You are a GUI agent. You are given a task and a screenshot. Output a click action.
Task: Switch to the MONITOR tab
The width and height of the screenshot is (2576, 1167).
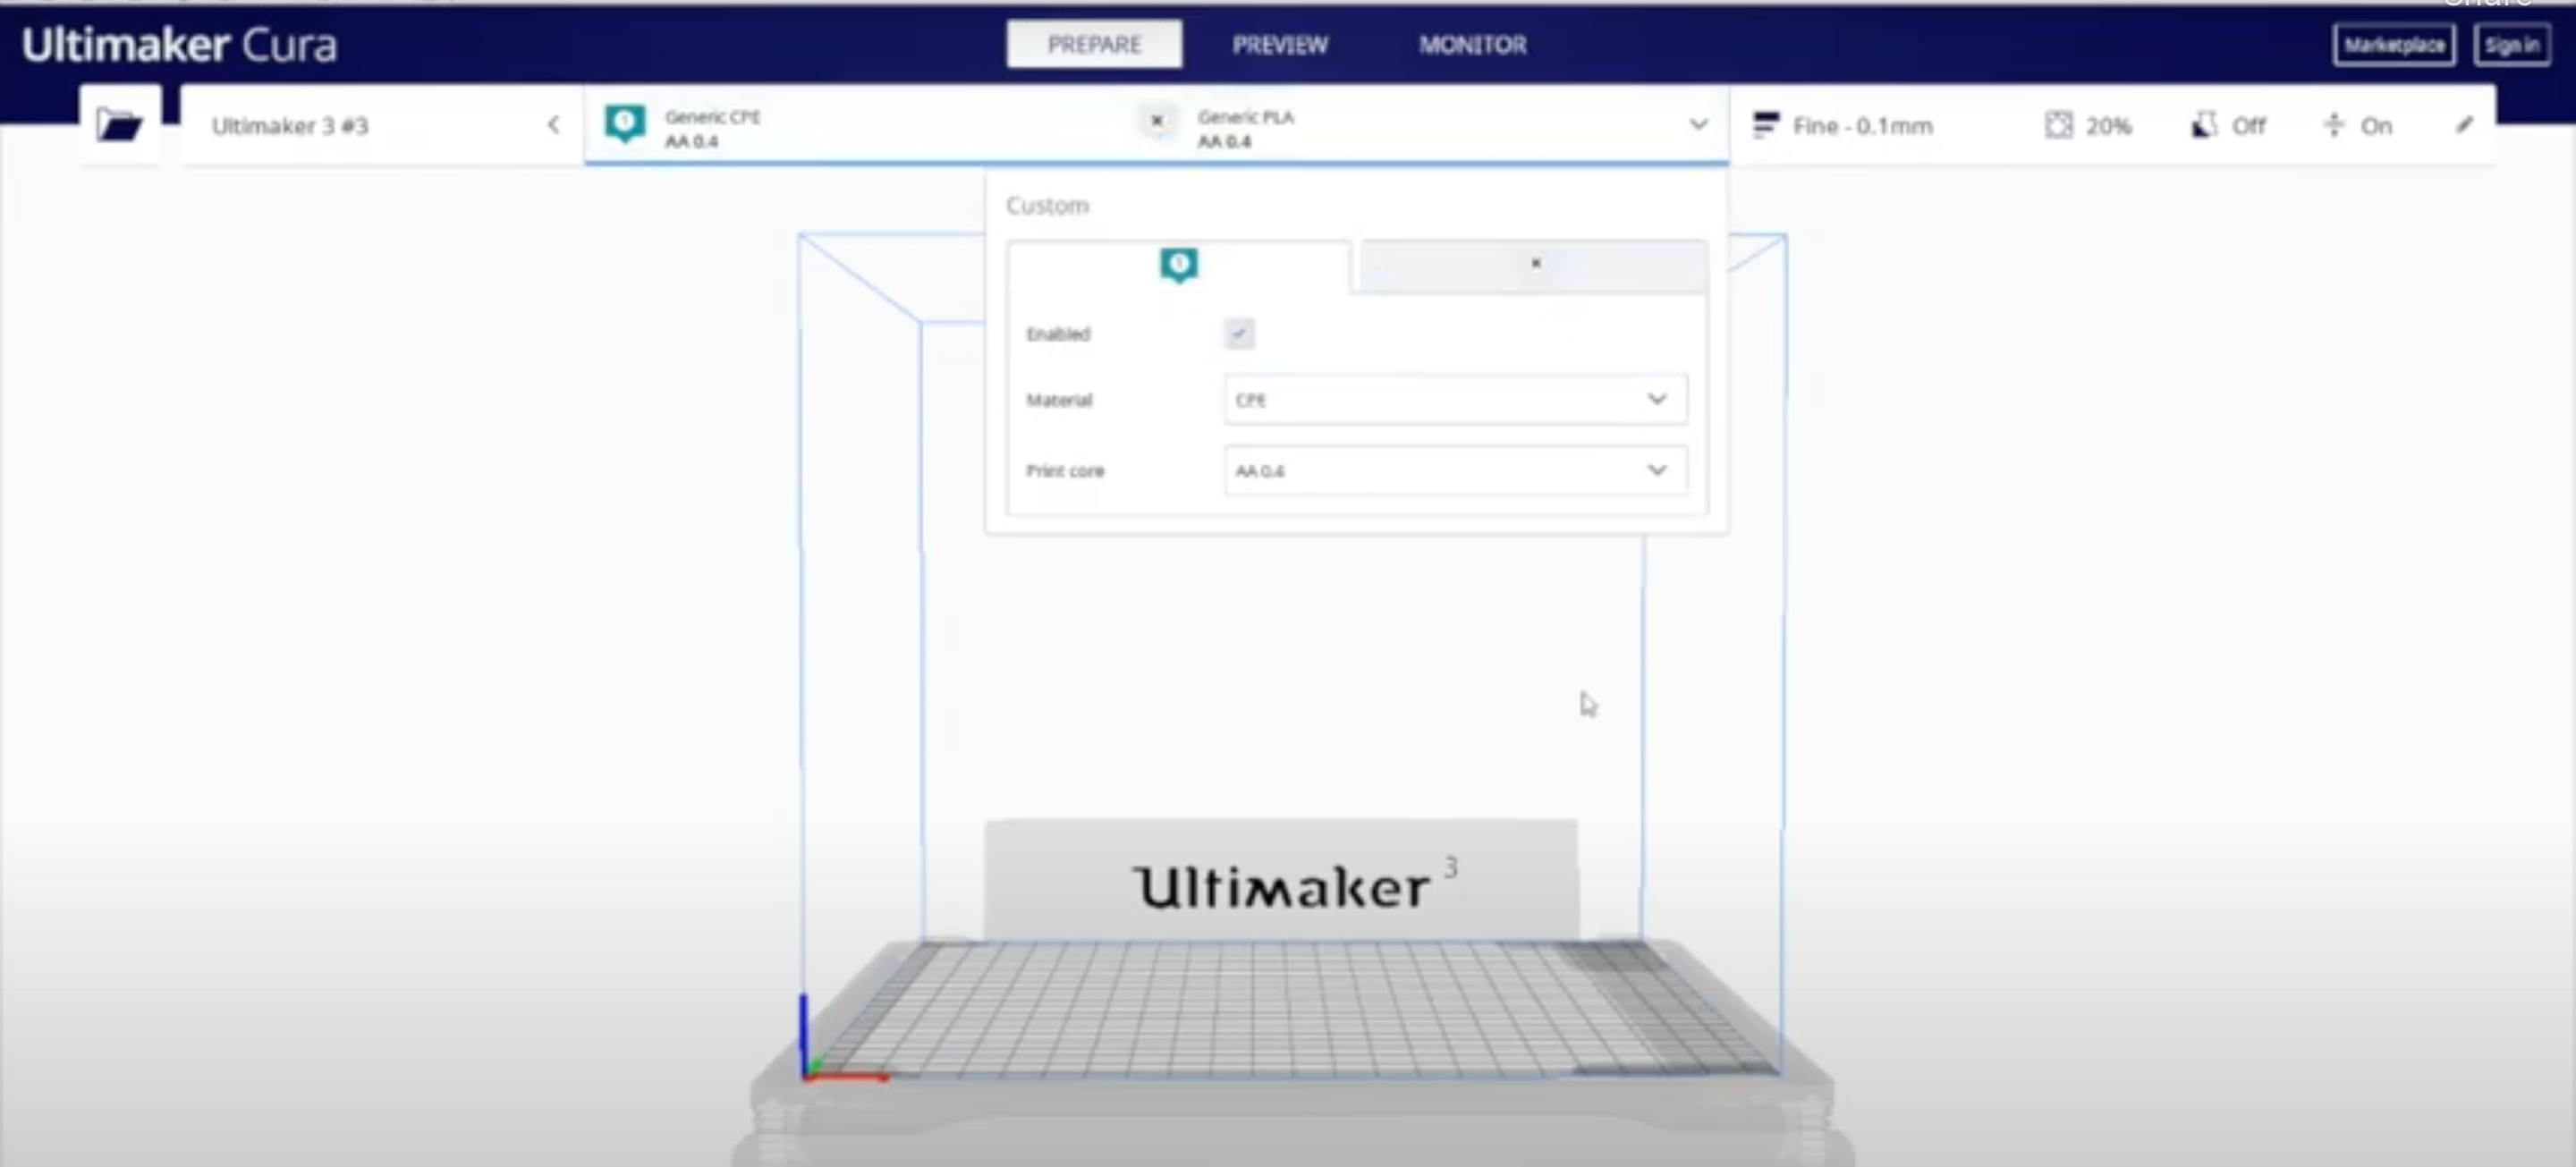click(x=1470, y=45)
